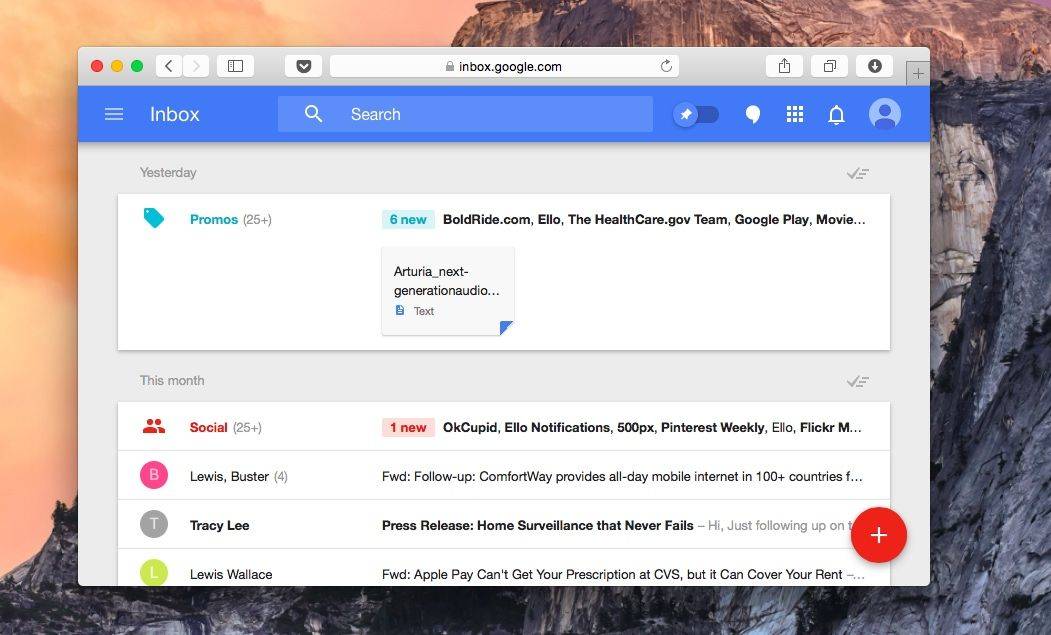Open the hamburger main menu
This screenshot has width=1051, height=635.
114,114
